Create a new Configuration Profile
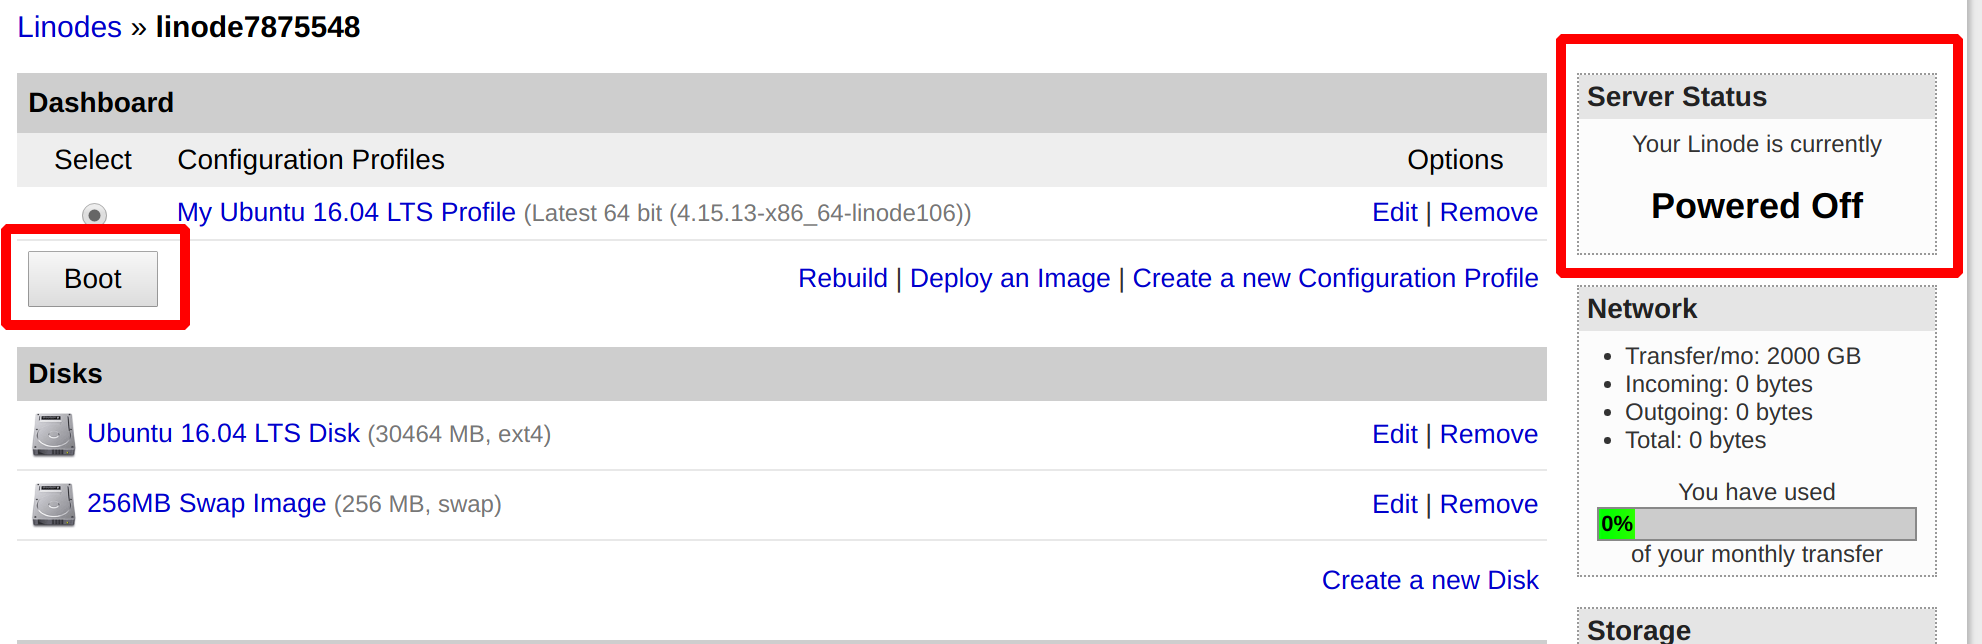 click(x=1334, y=278)
